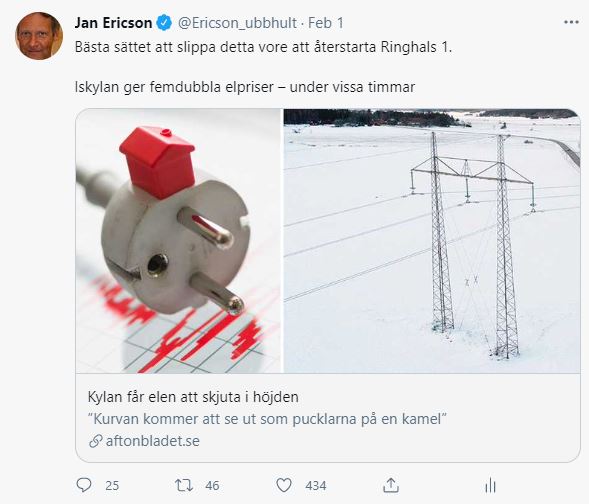Click the aftonbladet.se source link
The height and width of the screenshot is (504, 589).
coord(153,441)
